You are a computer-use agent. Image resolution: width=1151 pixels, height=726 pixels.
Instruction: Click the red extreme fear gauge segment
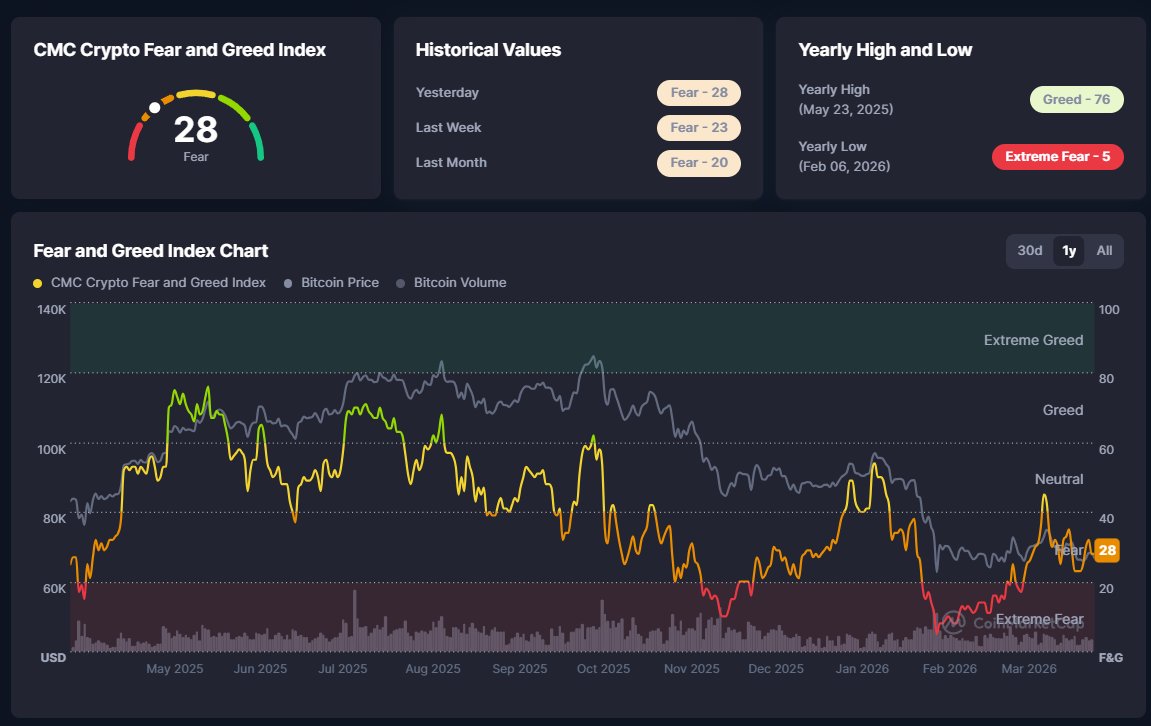tap(132, 142)
